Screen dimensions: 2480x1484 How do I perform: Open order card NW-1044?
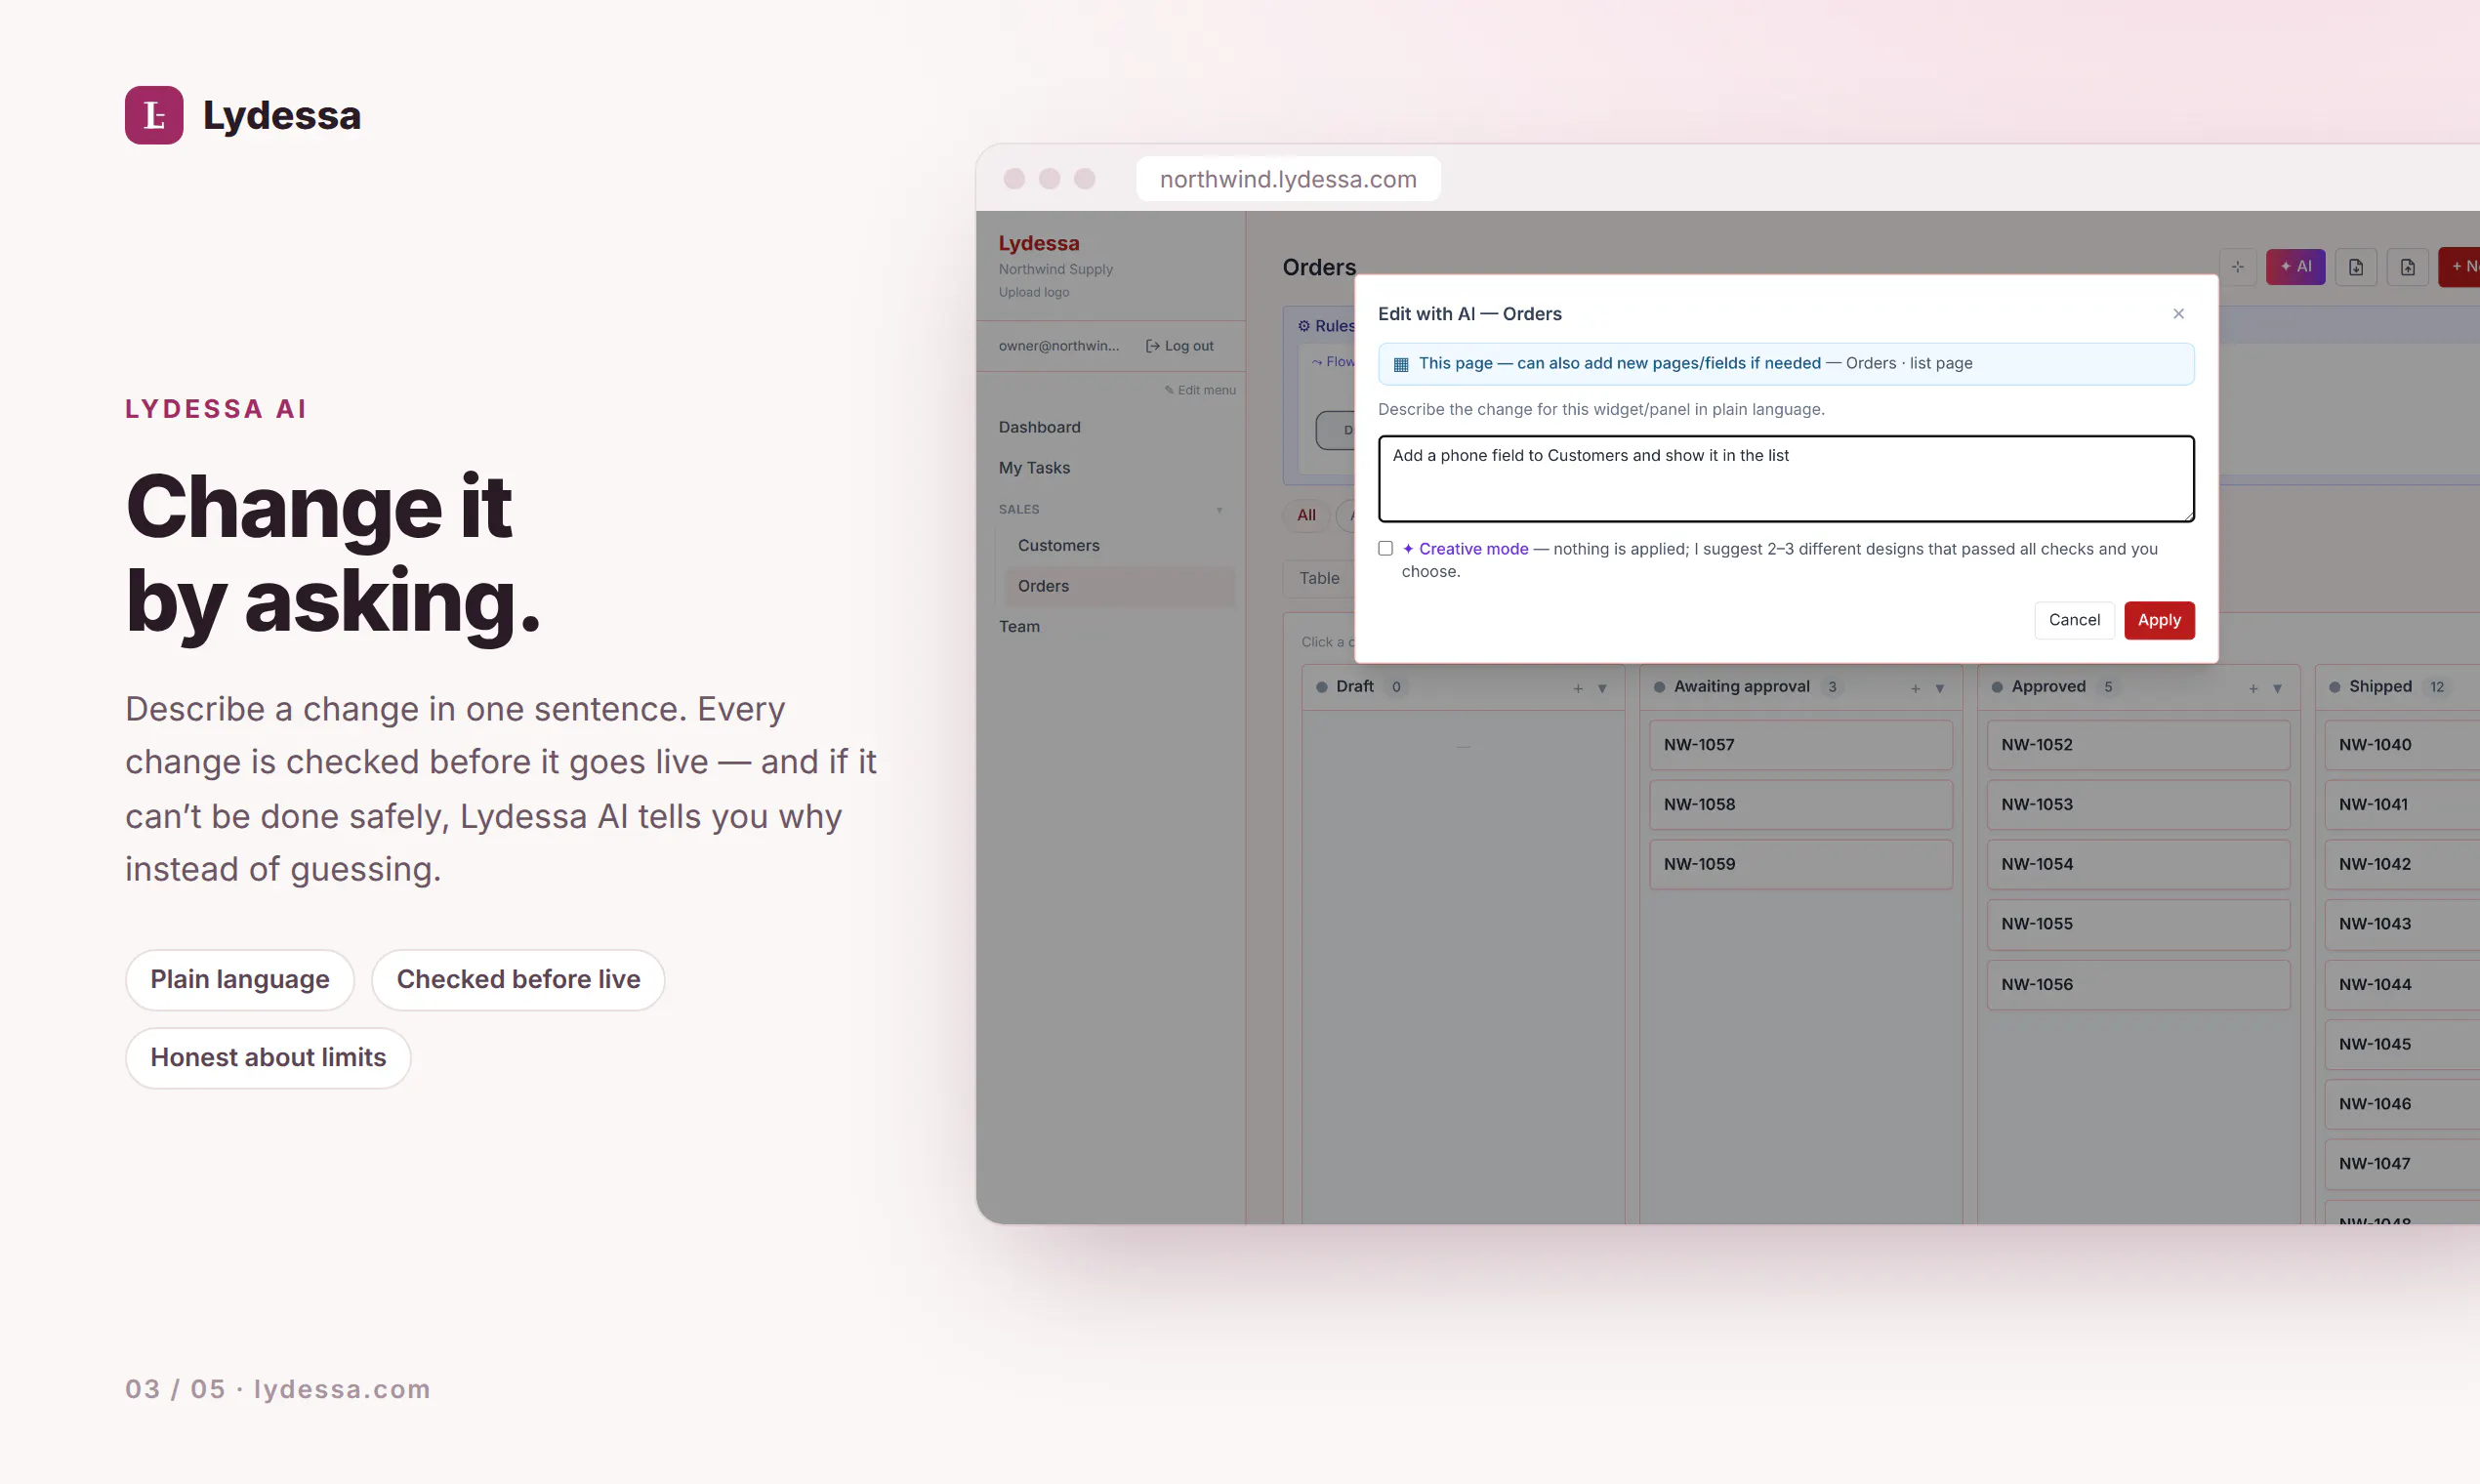point(2402,985)
